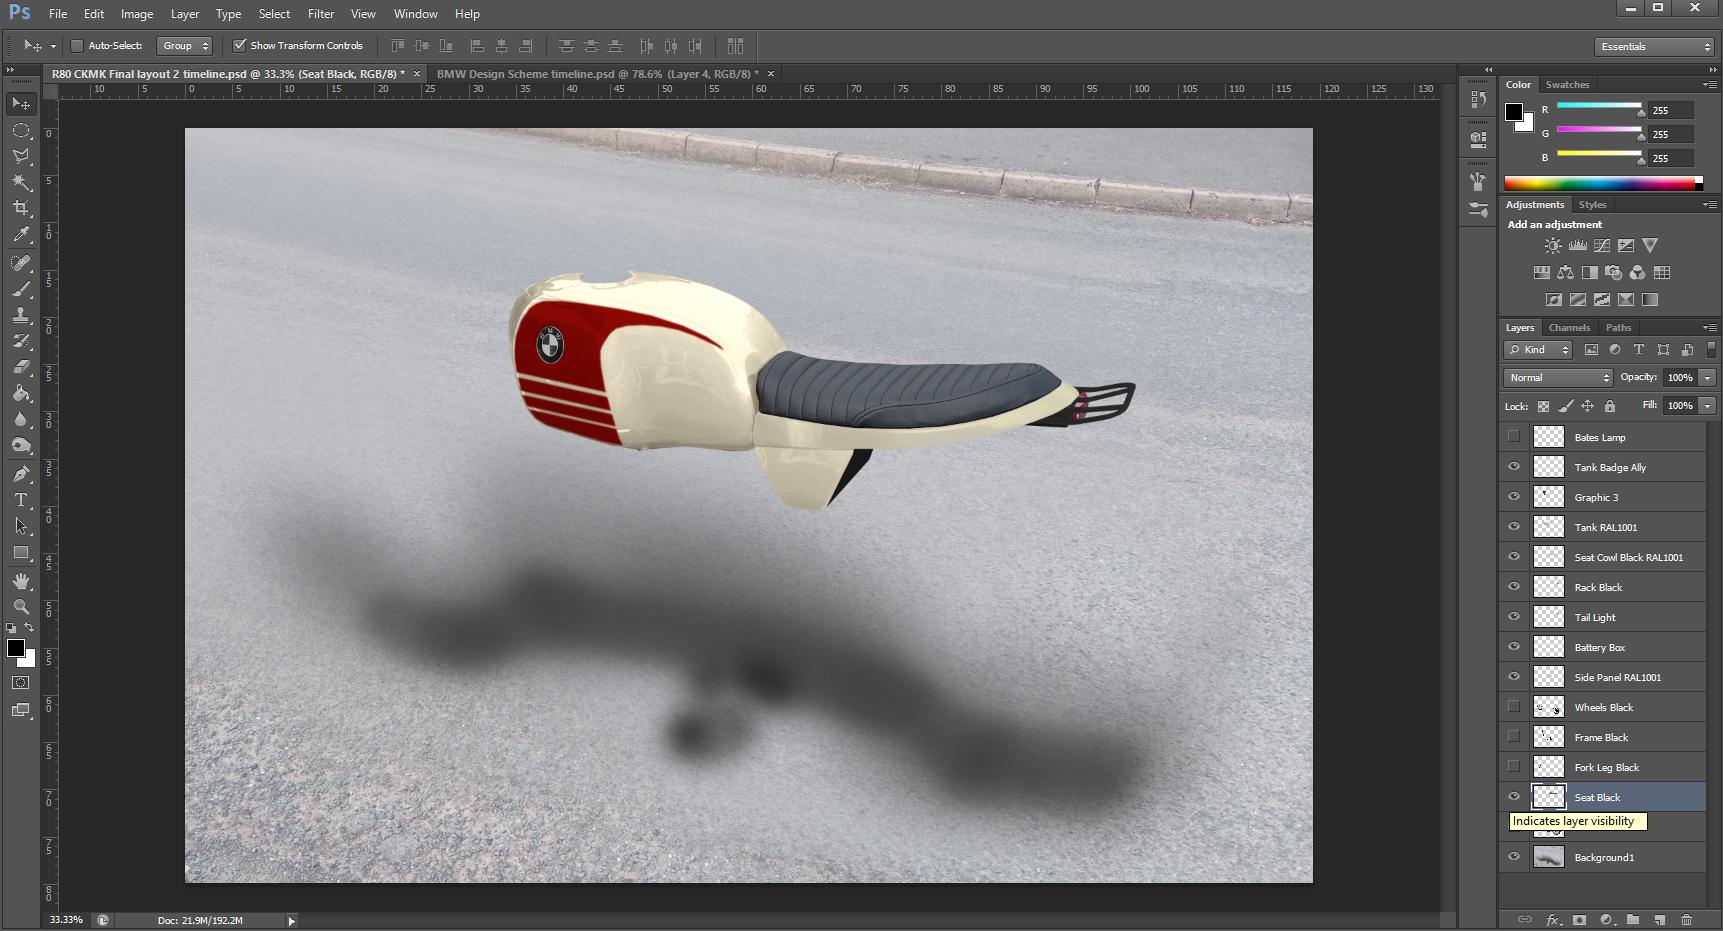This screenshot has height=931, width=1723.
Task: Click Create new group folder icon
Action: 1633,920
